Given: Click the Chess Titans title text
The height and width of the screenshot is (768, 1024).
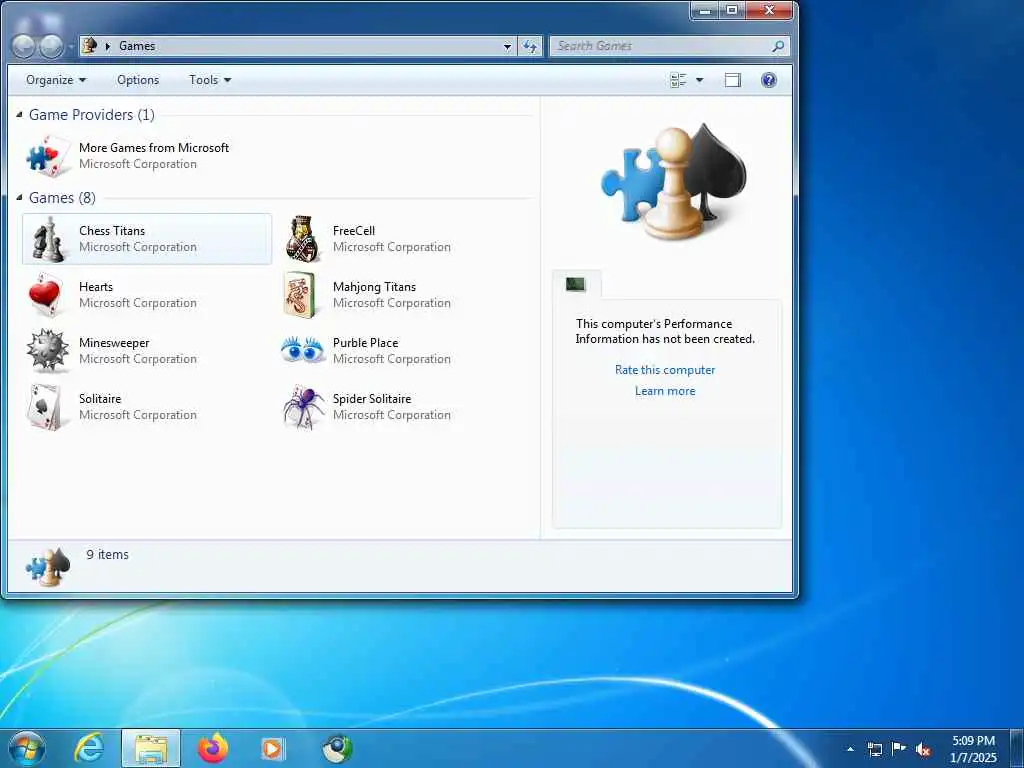Looking at the screenshot, I should click(x=112, y=231).
